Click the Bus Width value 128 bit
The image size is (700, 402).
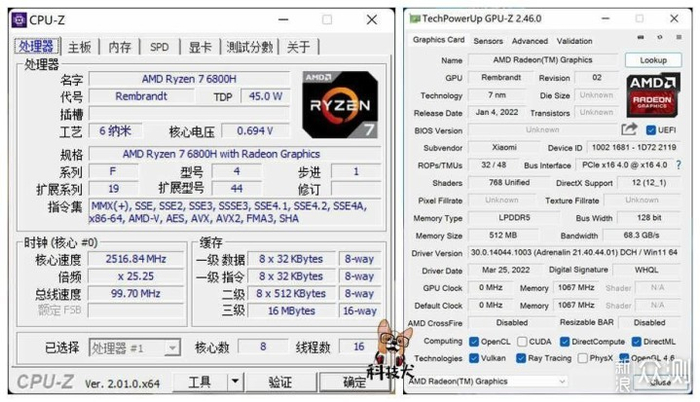[649, 218]
